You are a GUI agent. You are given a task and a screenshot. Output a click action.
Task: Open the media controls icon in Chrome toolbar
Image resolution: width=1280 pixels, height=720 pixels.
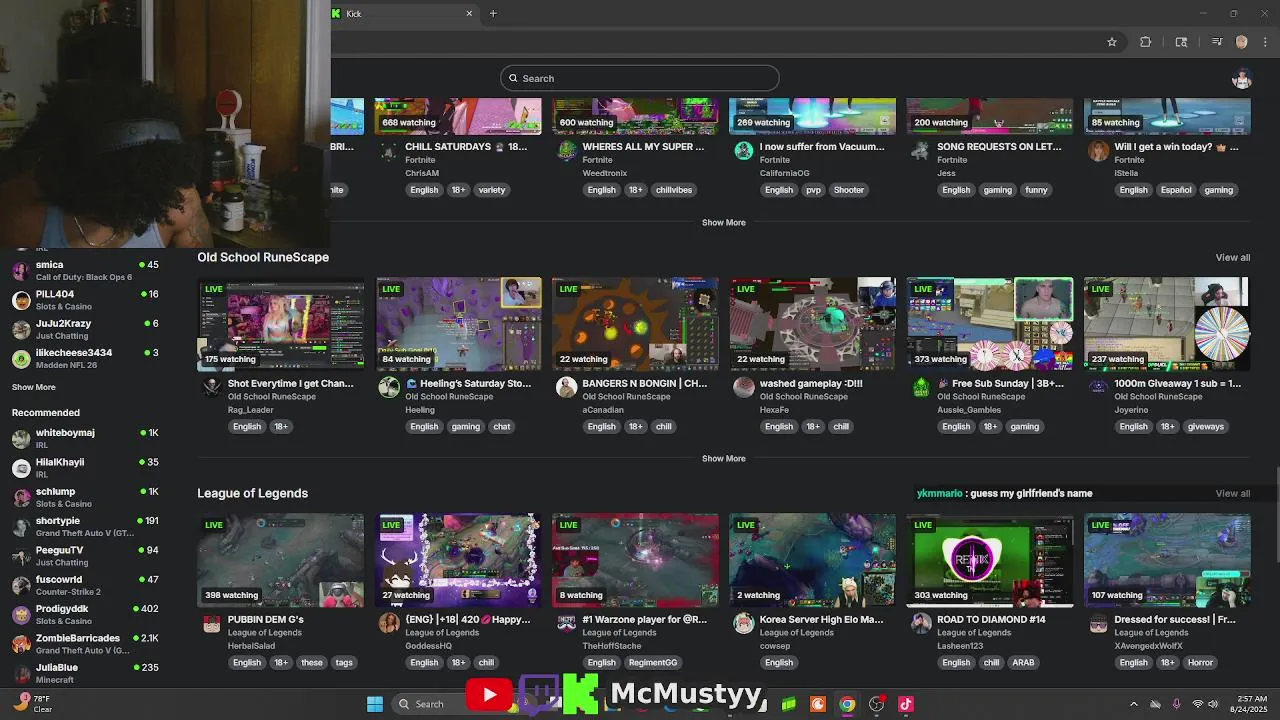click(x=1217, y=42)
